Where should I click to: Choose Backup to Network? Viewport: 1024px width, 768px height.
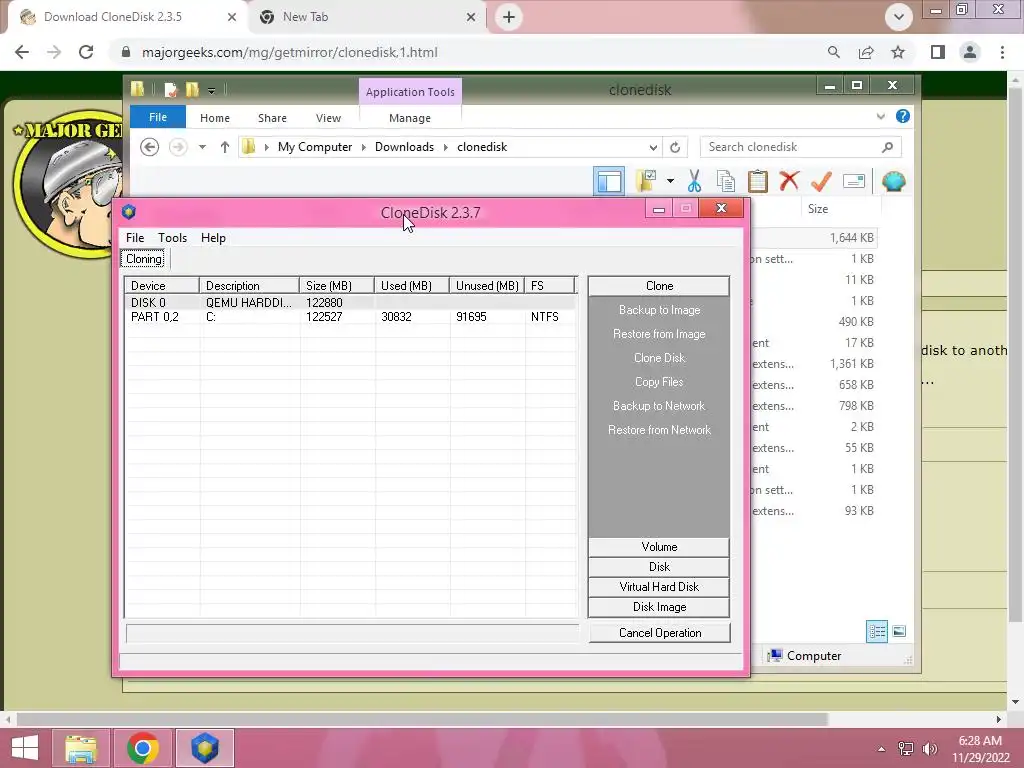(x=659, y=406)
